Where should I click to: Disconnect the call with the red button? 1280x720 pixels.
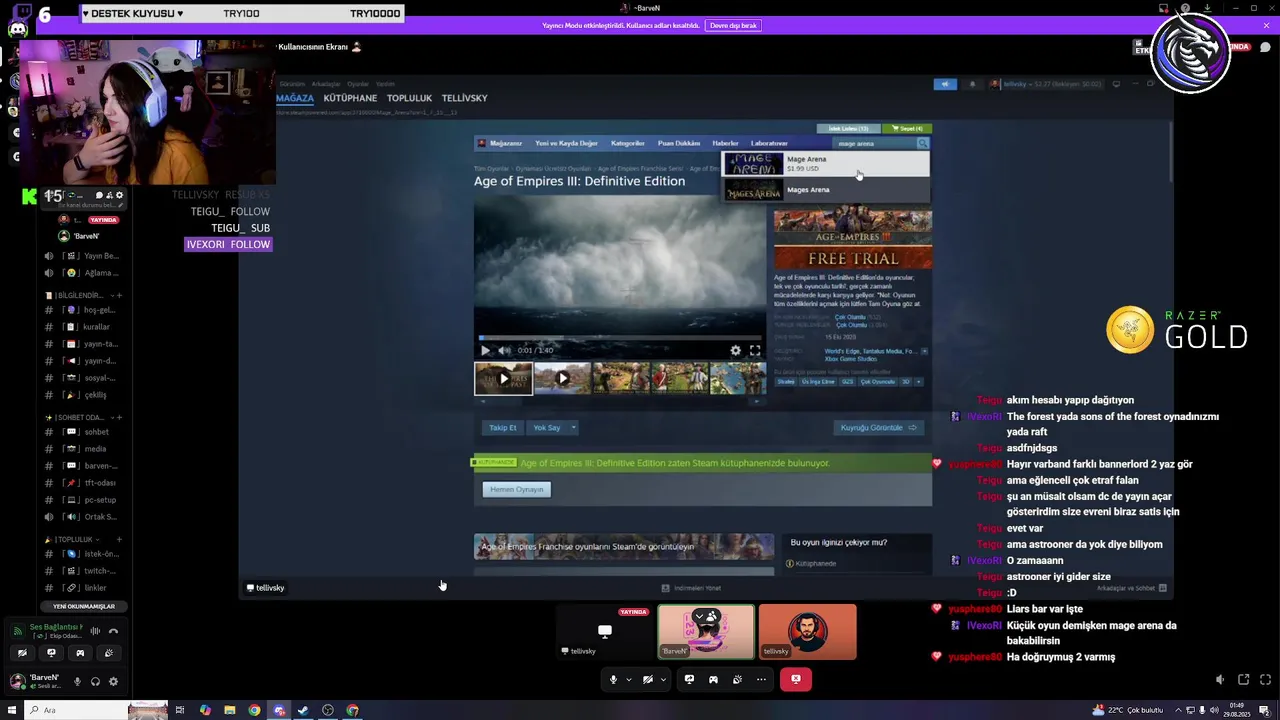(x=796, y=680)
